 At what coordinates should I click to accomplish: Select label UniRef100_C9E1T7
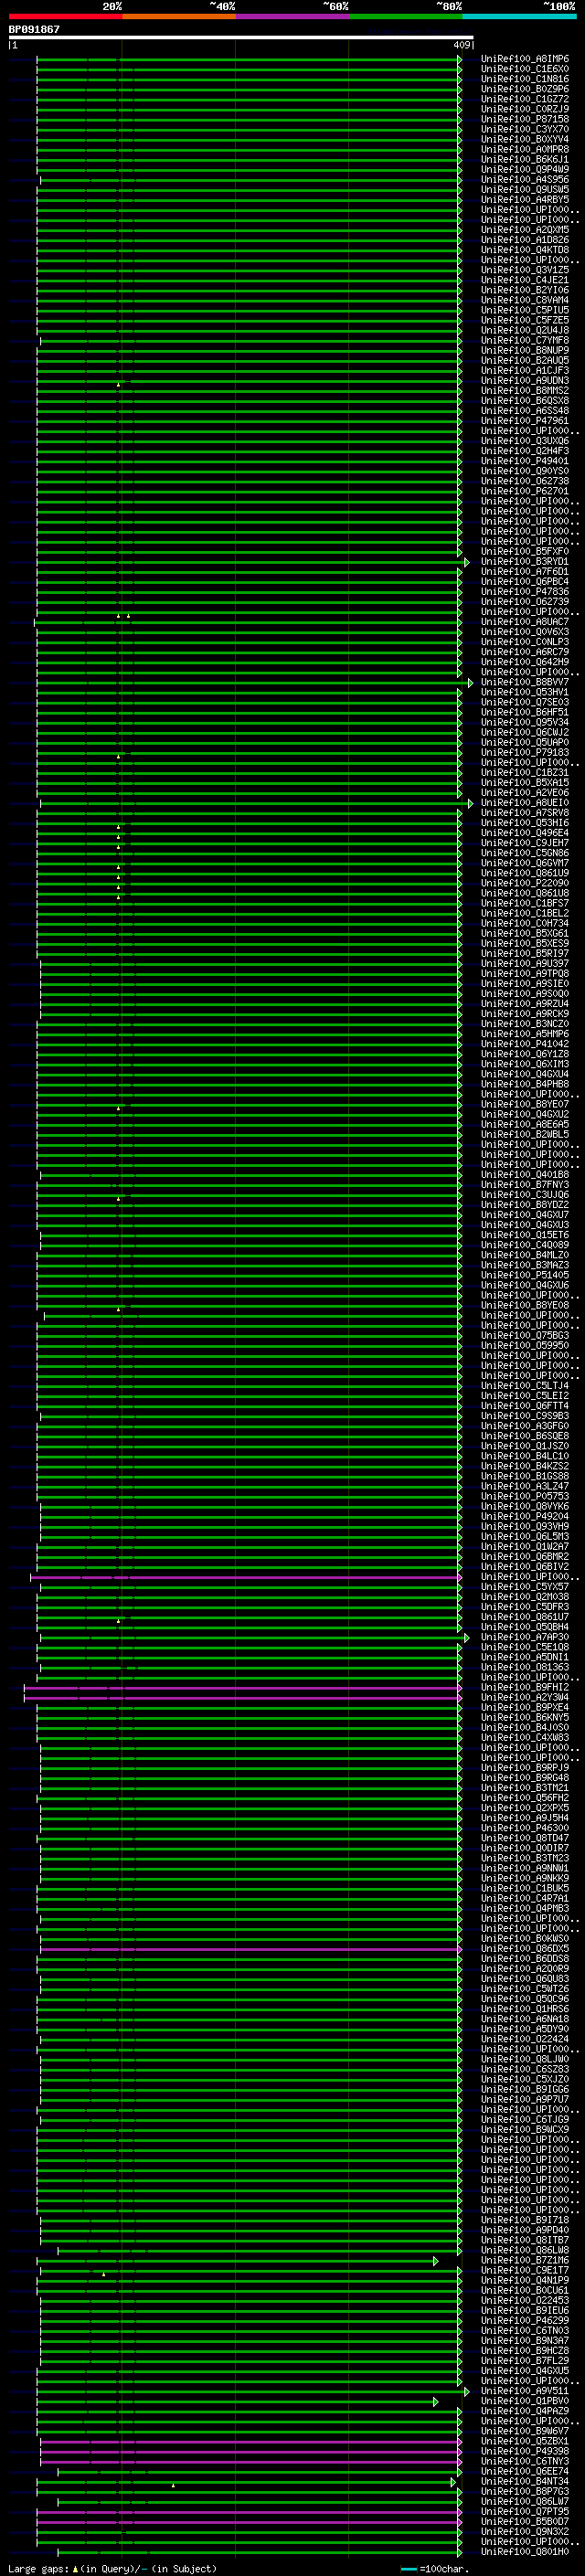pos(525,2271)
